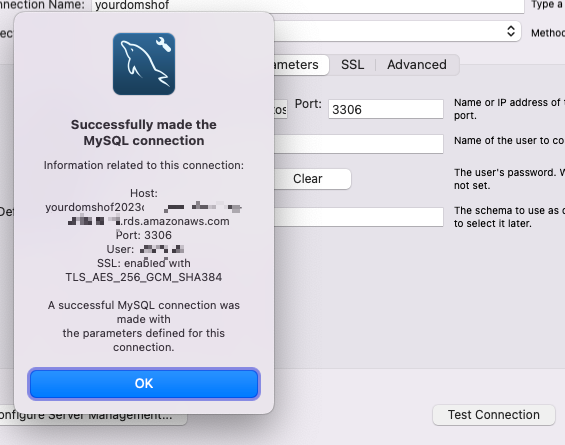Click "The user's password" help text
The height and width of the screenshot is (445, 565).
coord(509,179)
